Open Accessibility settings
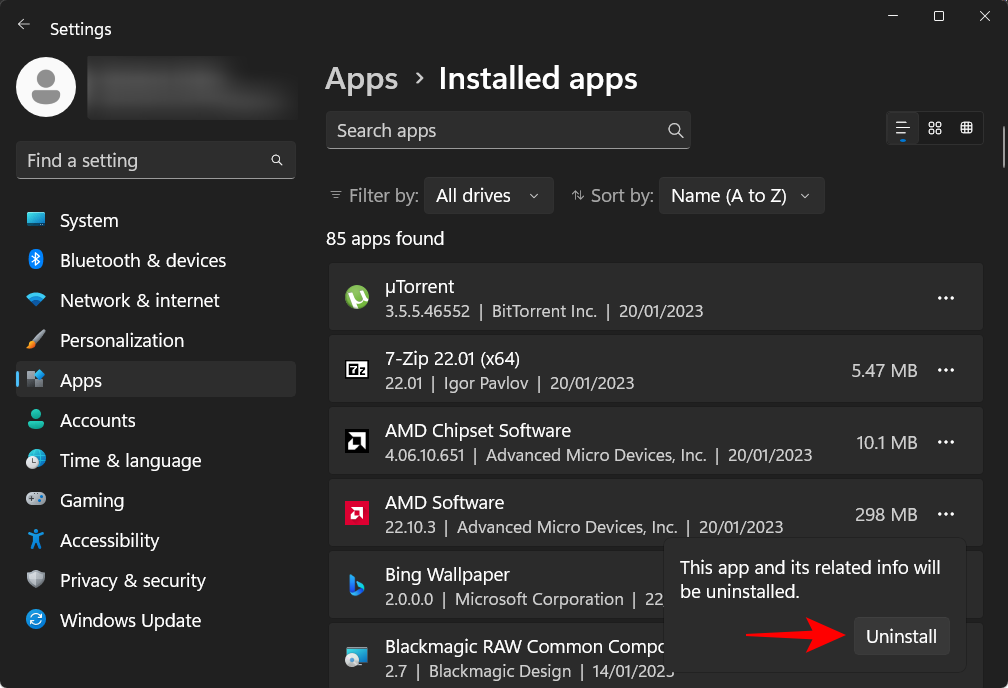The height and width of the screenshot is (688, 1008). 110,540
